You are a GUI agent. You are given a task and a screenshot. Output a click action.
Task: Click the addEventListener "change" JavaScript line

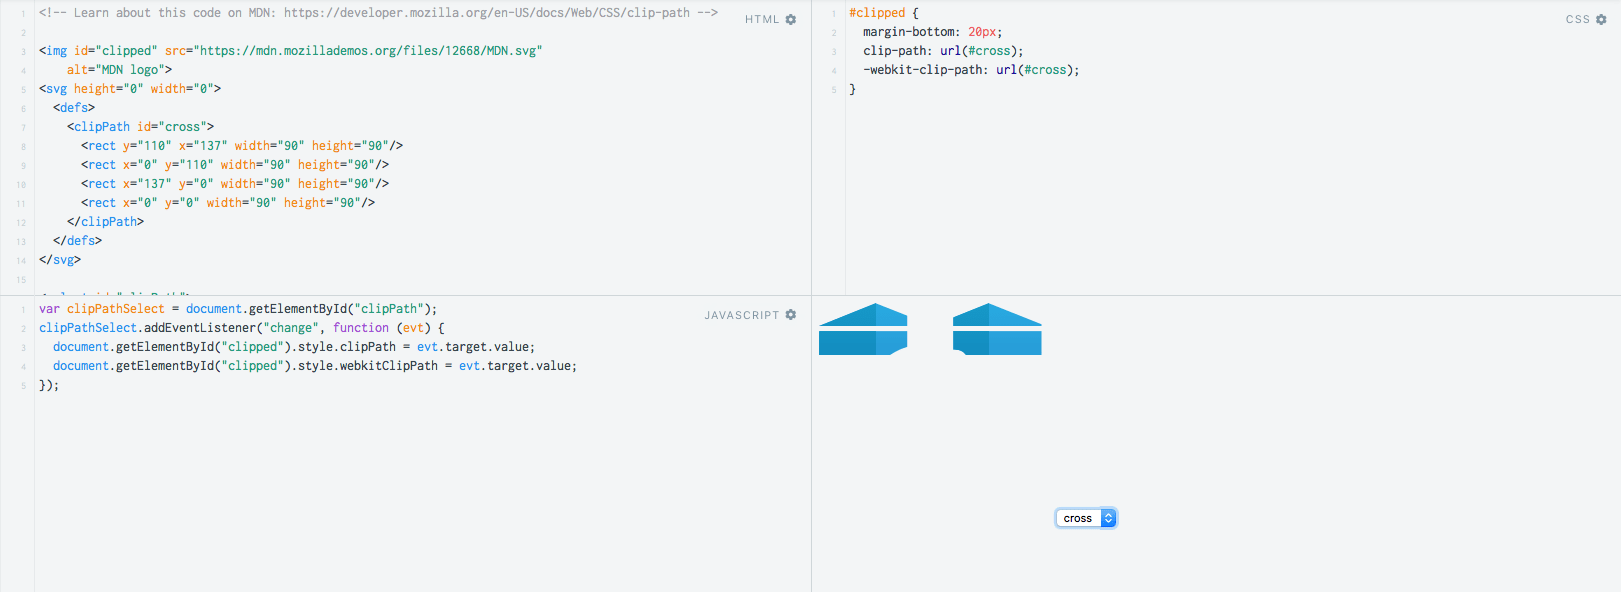click(x=242, y=328)
